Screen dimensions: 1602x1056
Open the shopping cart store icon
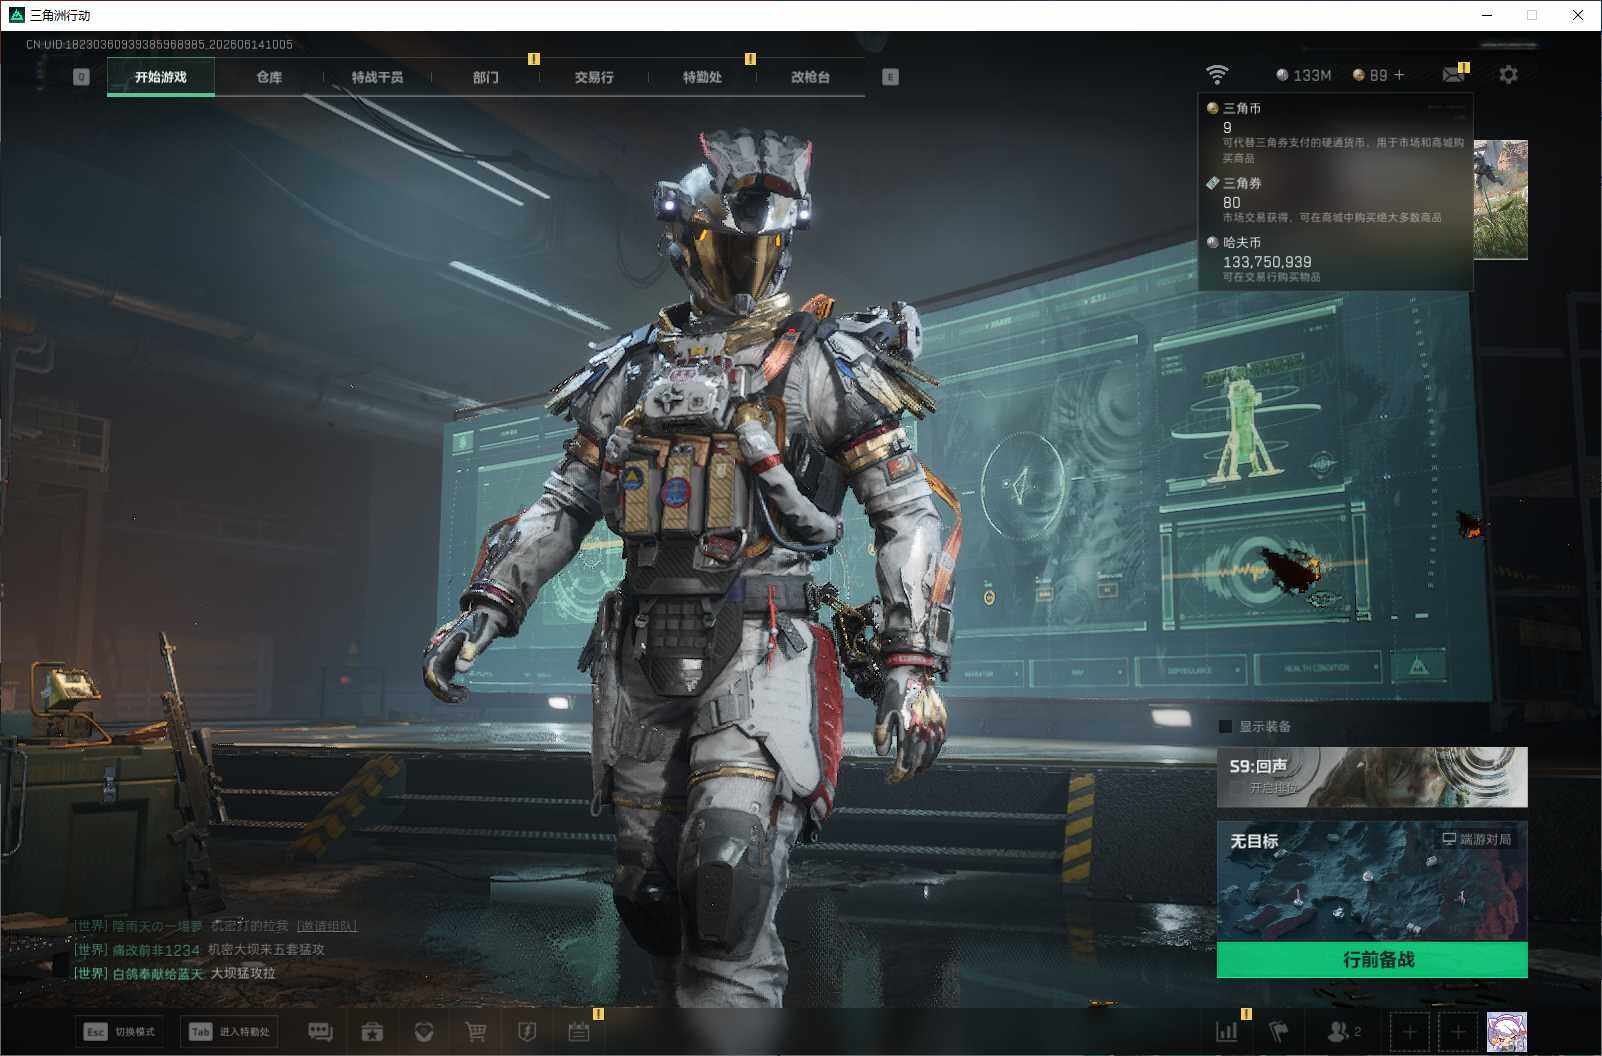point(476,1032)
